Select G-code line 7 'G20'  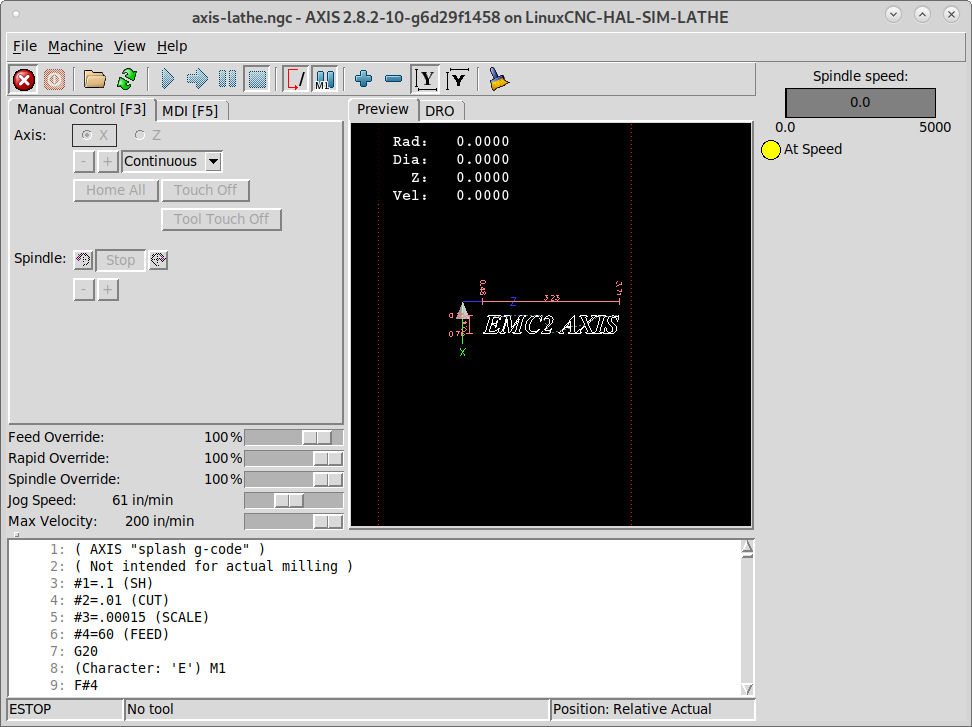(x=86, y=651)
